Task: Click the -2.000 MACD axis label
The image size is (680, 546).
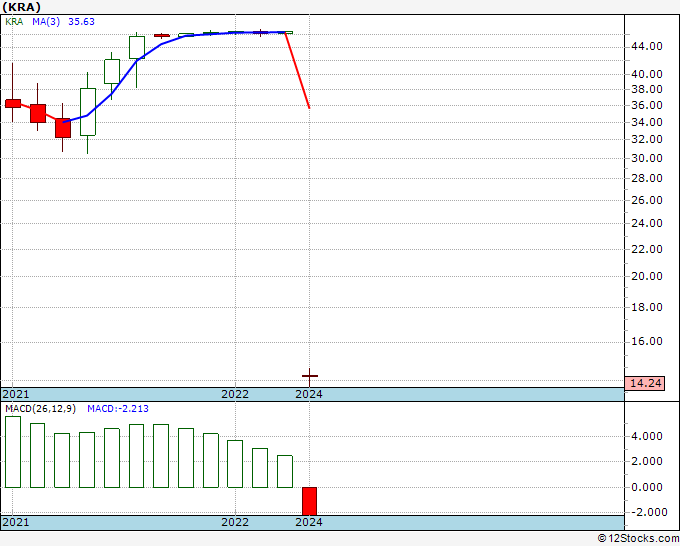Action: click(649, 512)
